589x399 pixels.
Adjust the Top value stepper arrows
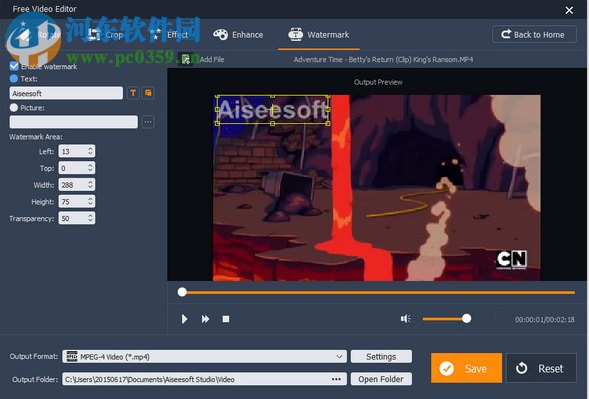[90, 168]
